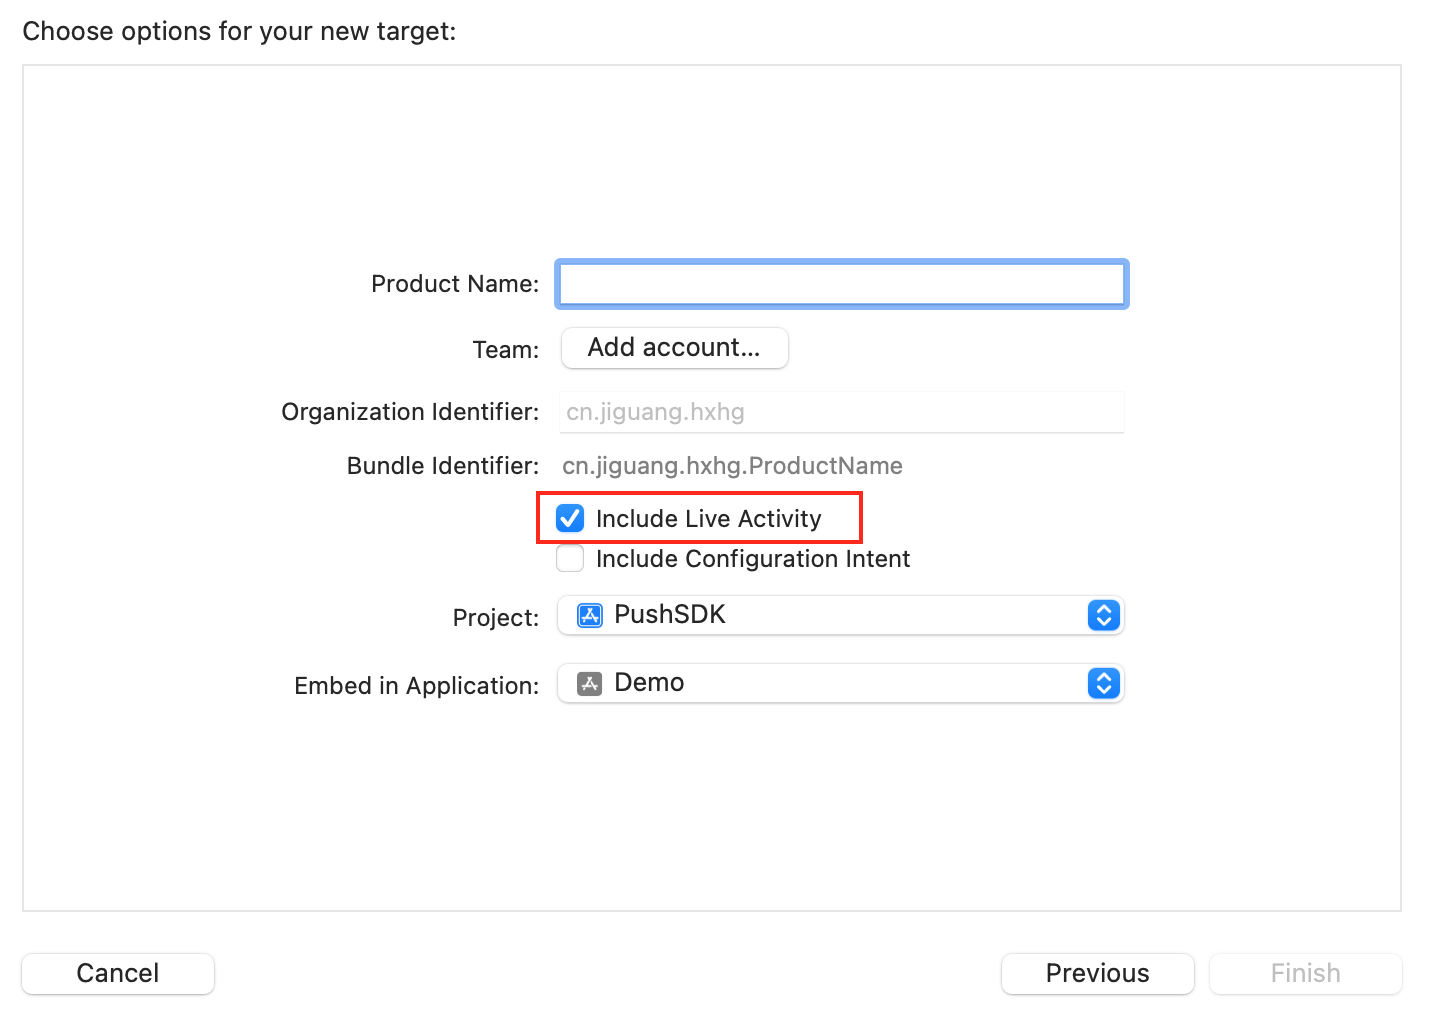Screen dimensions: 1430x1024
Task: Click the blue arrows on the Project popup
Action: pyautogui.click(x=1103, y=615)
